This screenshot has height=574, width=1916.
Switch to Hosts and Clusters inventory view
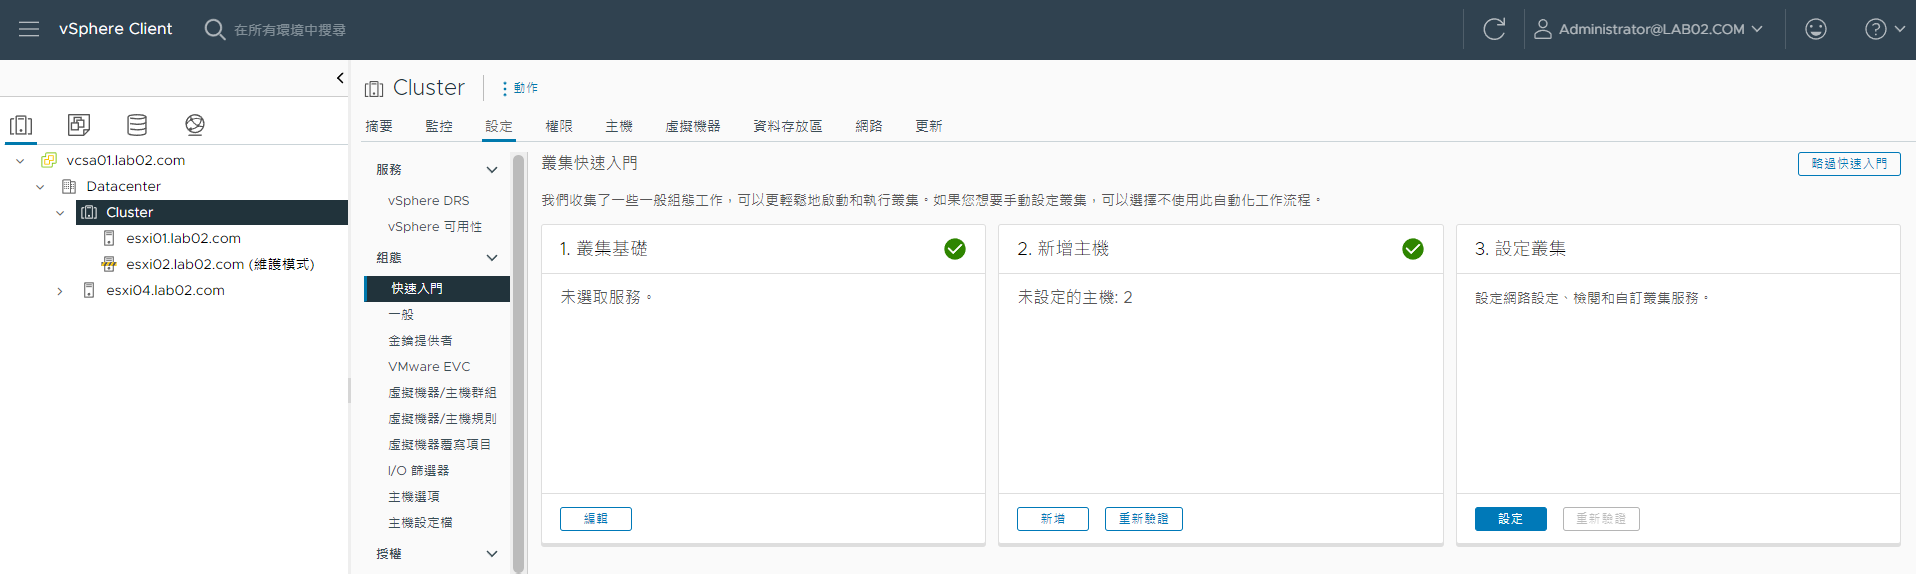click(x=21, y=125)
